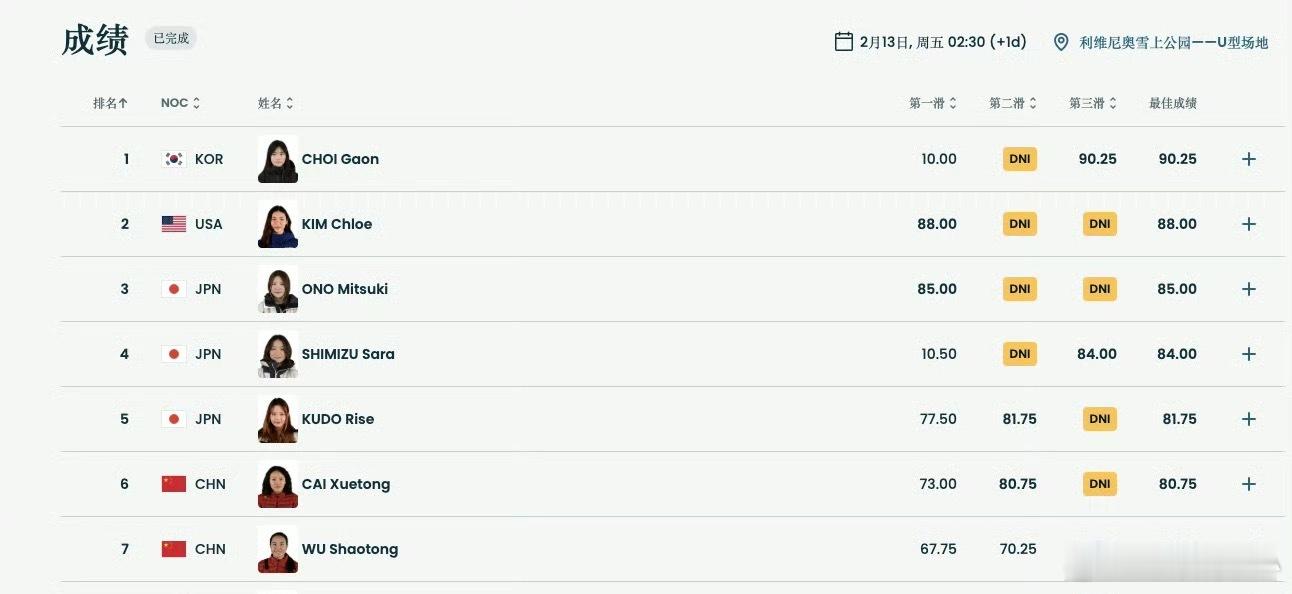Click WU Shaotong's profile photo

[277, 549]
